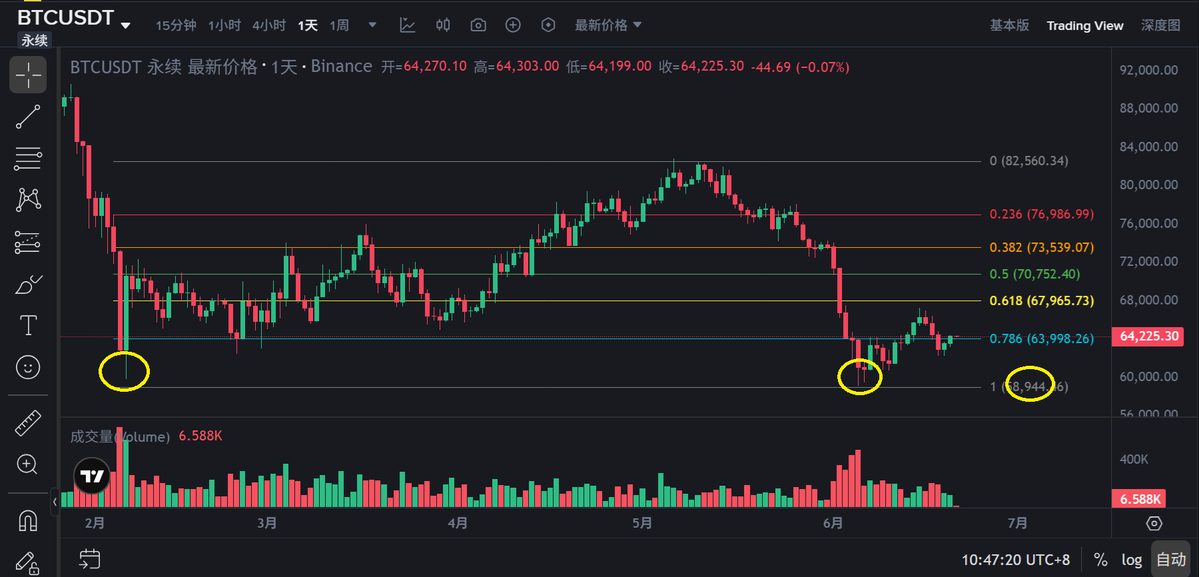This screenshot has height=577, width=1199.
Task: Expand the BTCUSDT symbol dropdown arrow
Action: [125, 24]
